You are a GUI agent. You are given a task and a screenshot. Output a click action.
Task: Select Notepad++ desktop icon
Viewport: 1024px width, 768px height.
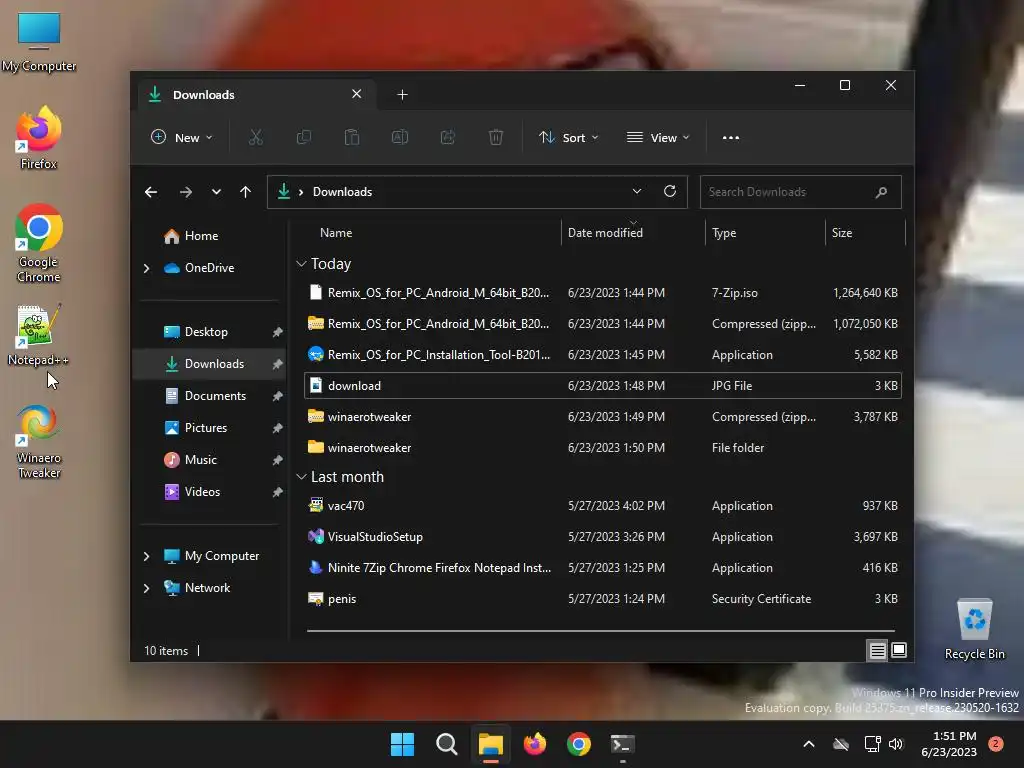tap(39, 334)
